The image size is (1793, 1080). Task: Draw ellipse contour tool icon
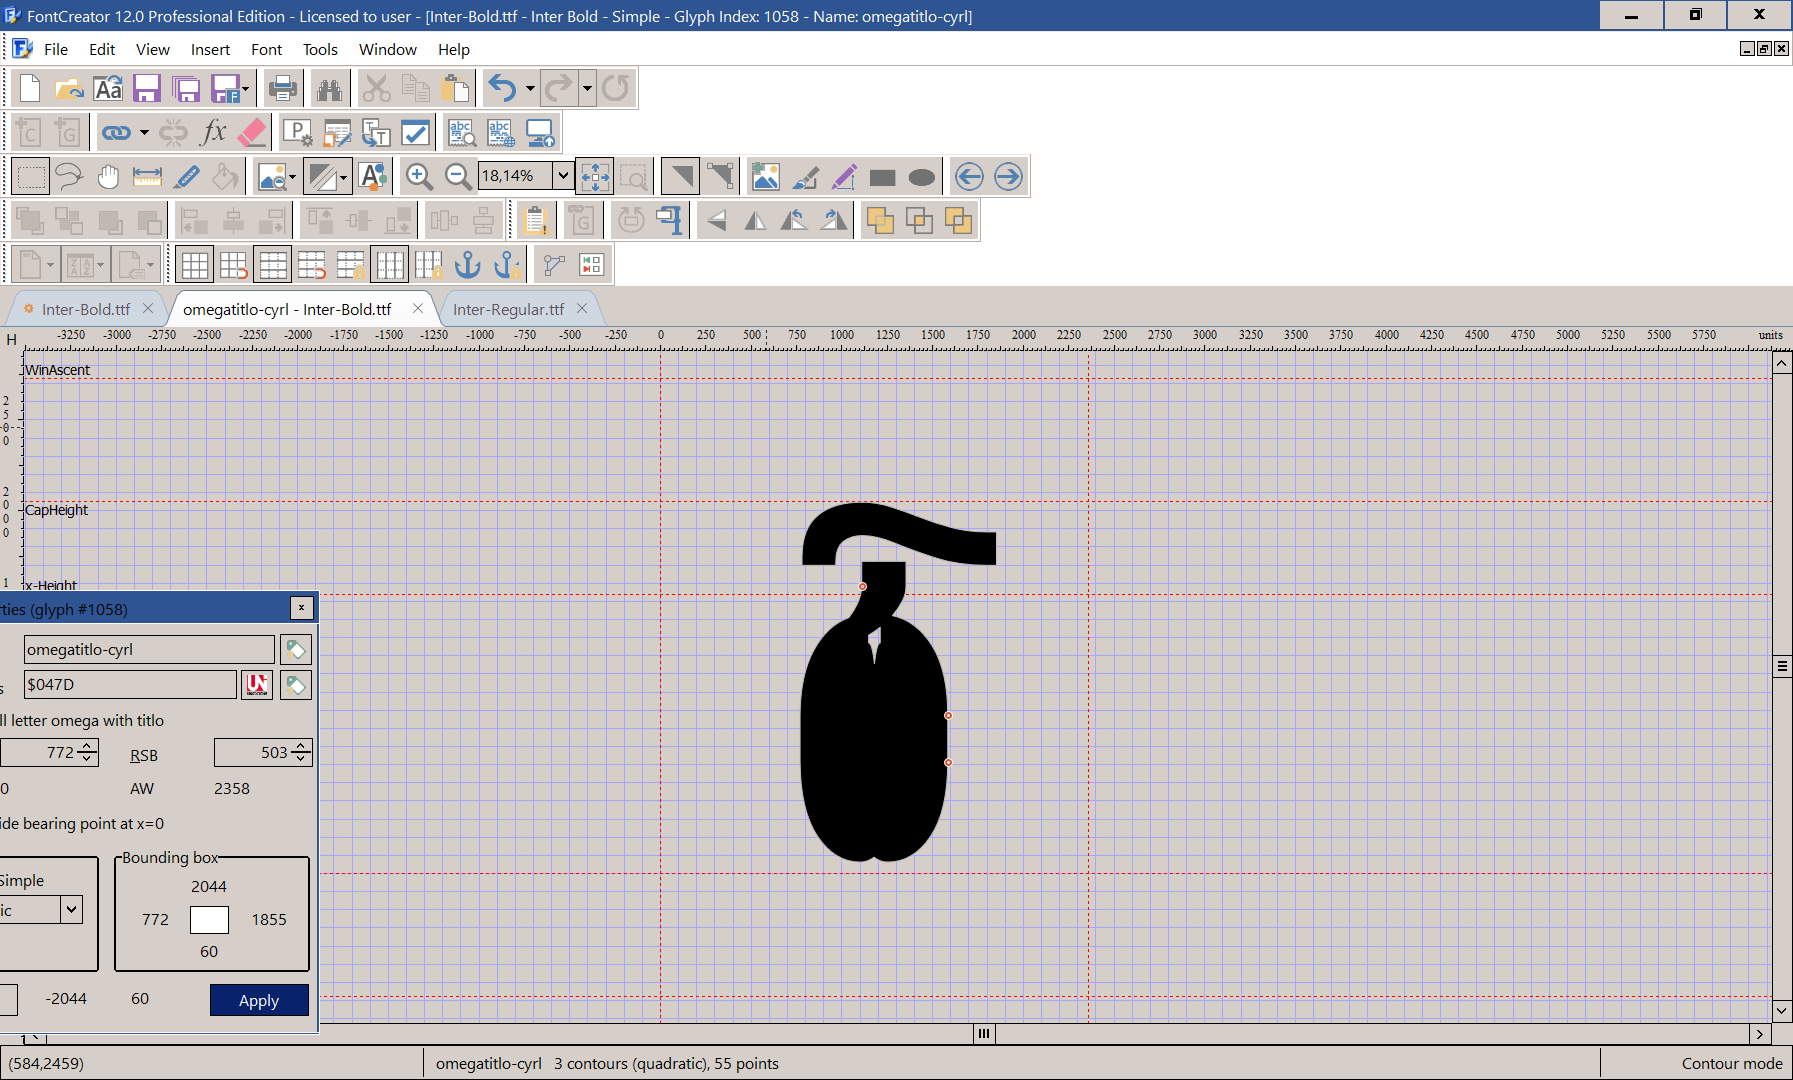pyautogui.click(x=921, y=177)
